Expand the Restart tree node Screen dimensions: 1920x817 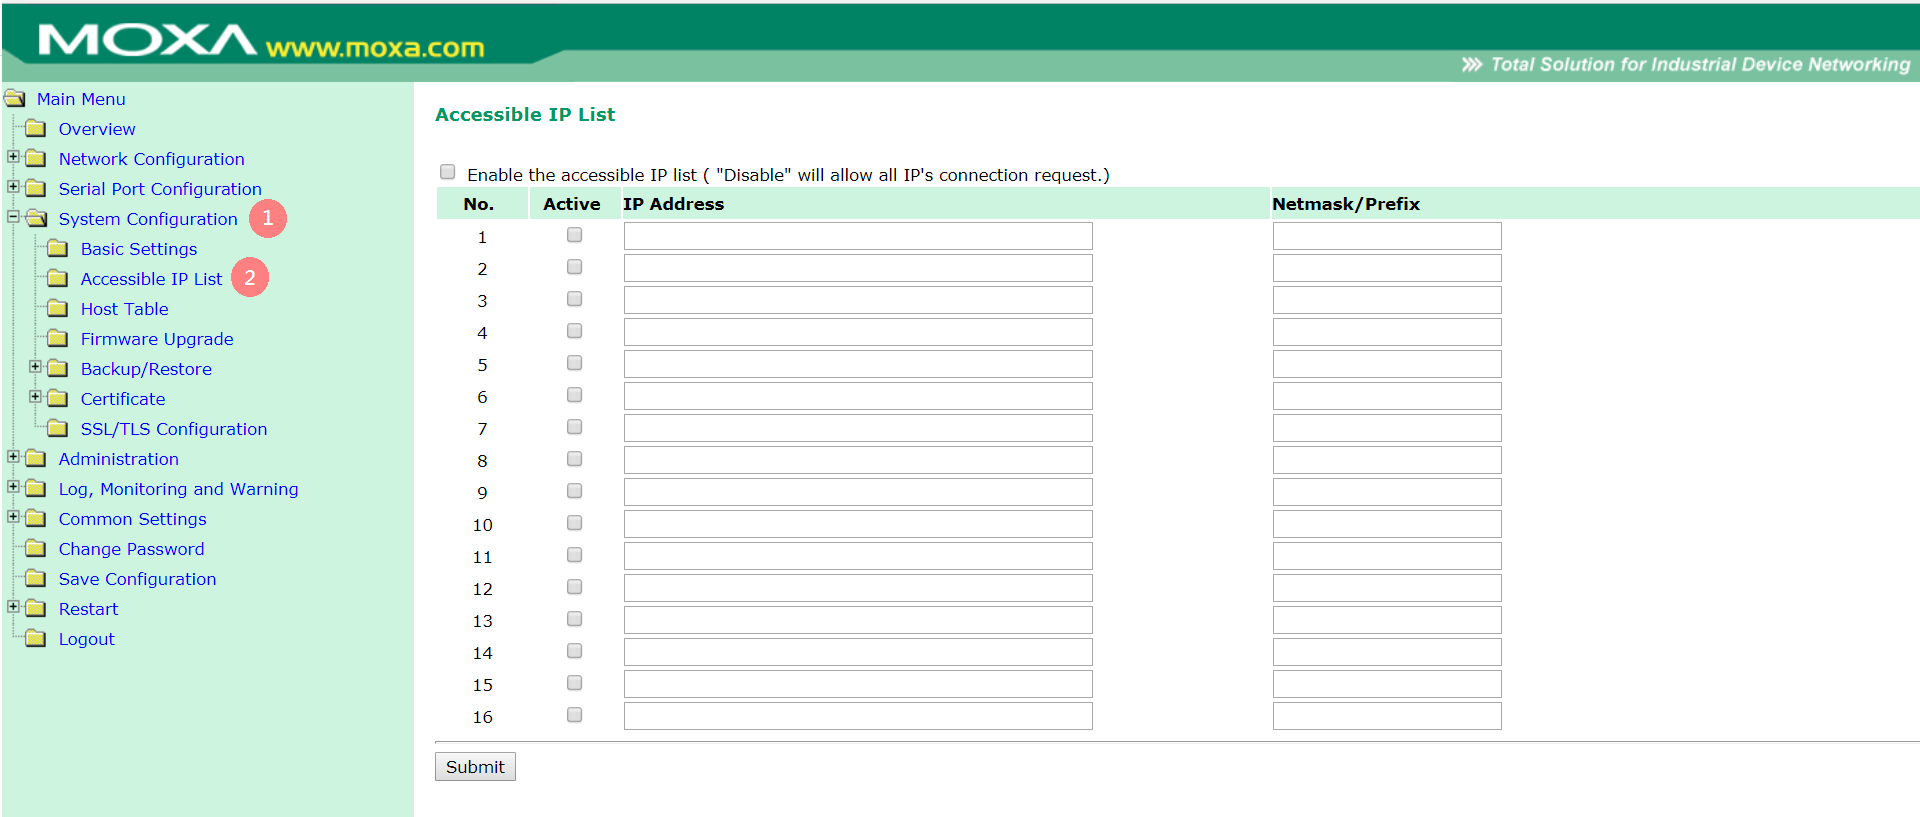(x=13, y=607)
